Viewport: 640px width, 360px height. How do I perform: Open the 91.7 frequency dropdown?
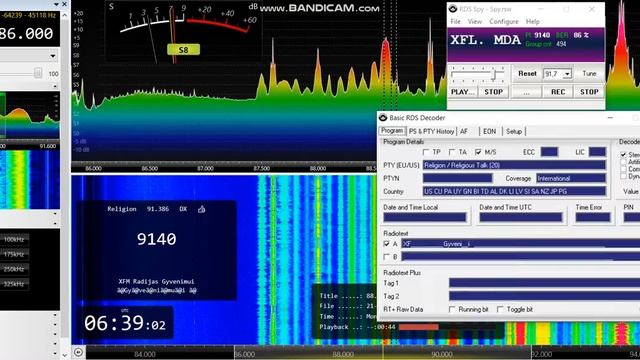pyautogui.click(x=567, y=74)
